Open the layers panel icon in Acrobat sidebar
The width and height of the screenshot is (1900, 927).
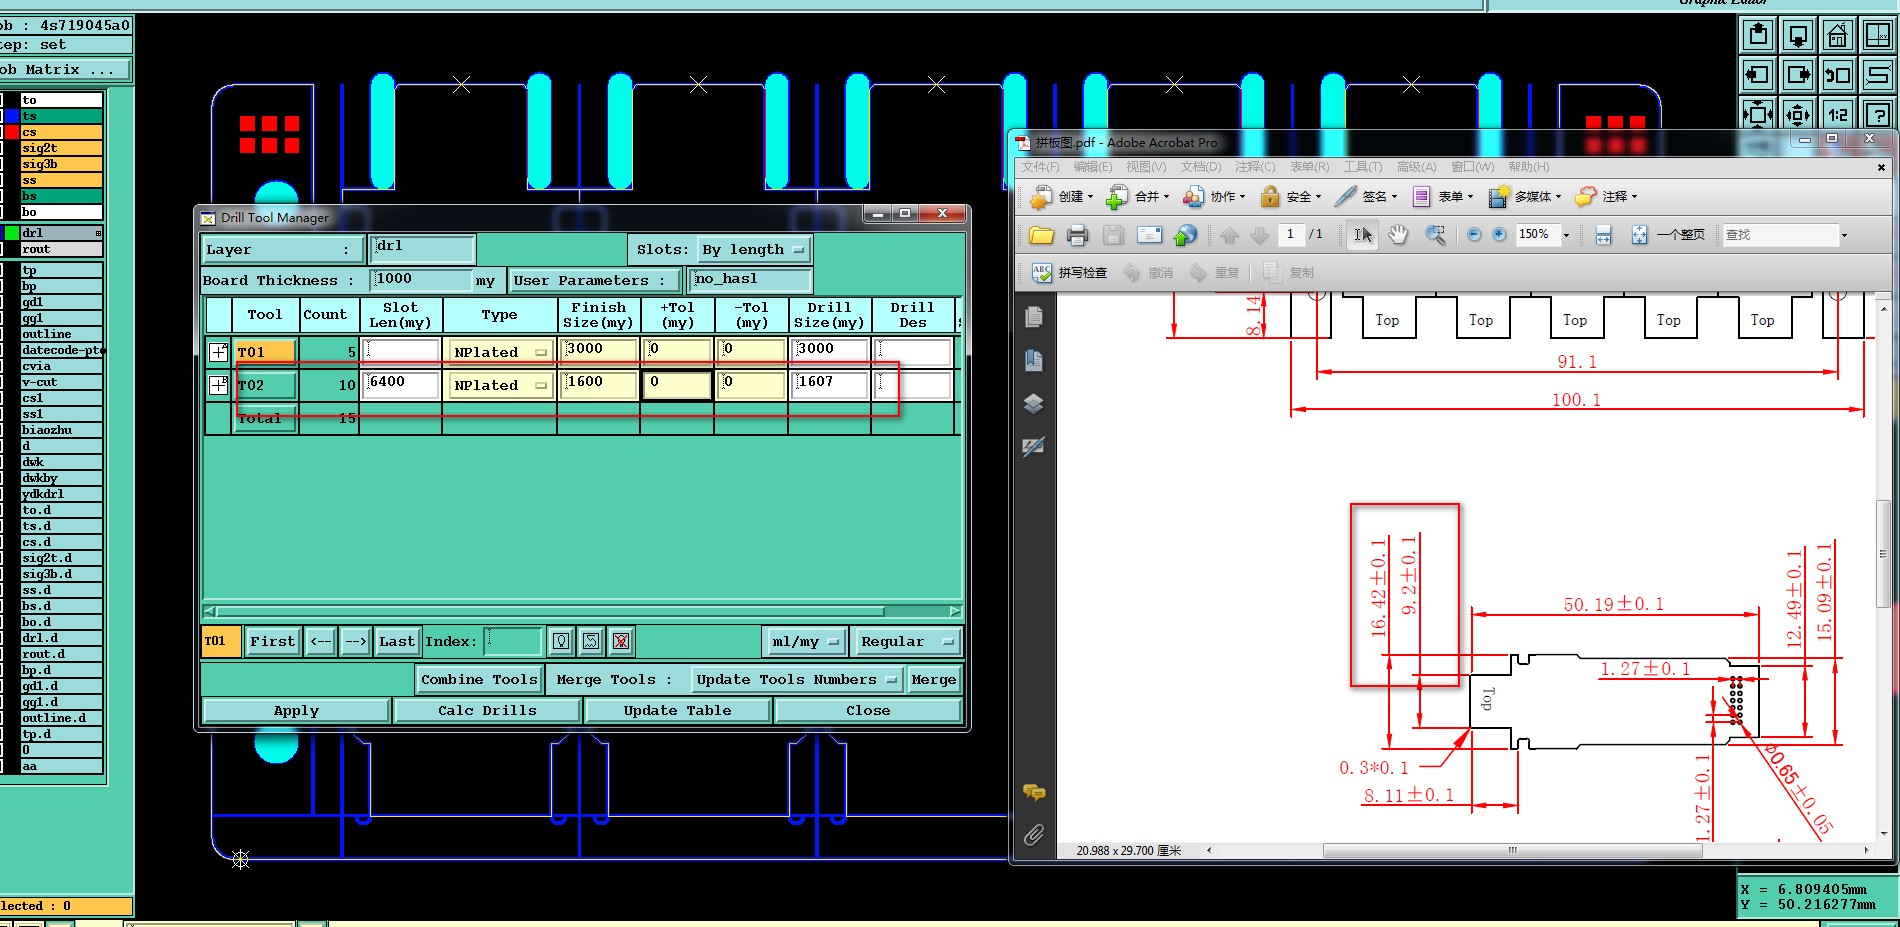pyautogui.click(x=1034, y=403)
